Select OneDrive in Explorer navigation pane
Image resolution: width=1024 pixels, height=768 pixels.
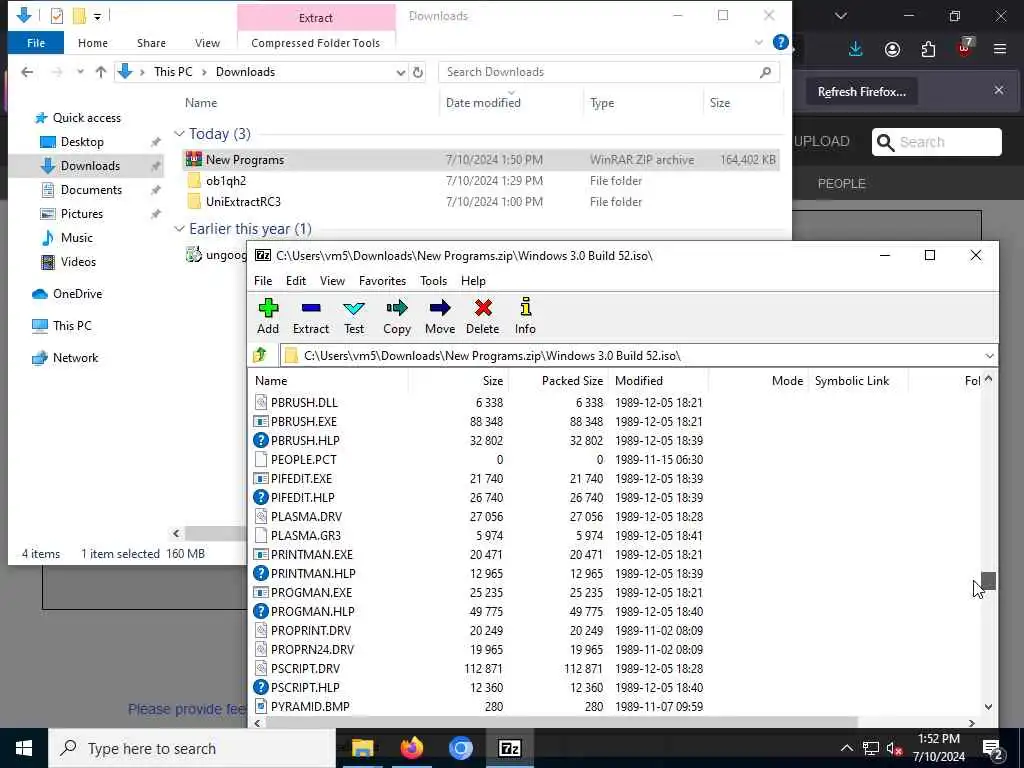point(77,294)
